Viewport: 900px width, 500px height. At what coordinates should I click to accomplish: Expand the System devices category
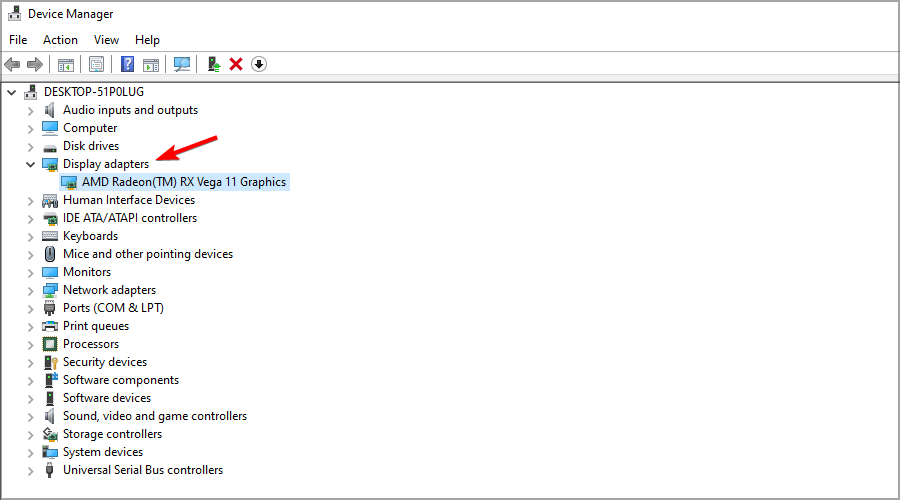(x=30, y=452)
